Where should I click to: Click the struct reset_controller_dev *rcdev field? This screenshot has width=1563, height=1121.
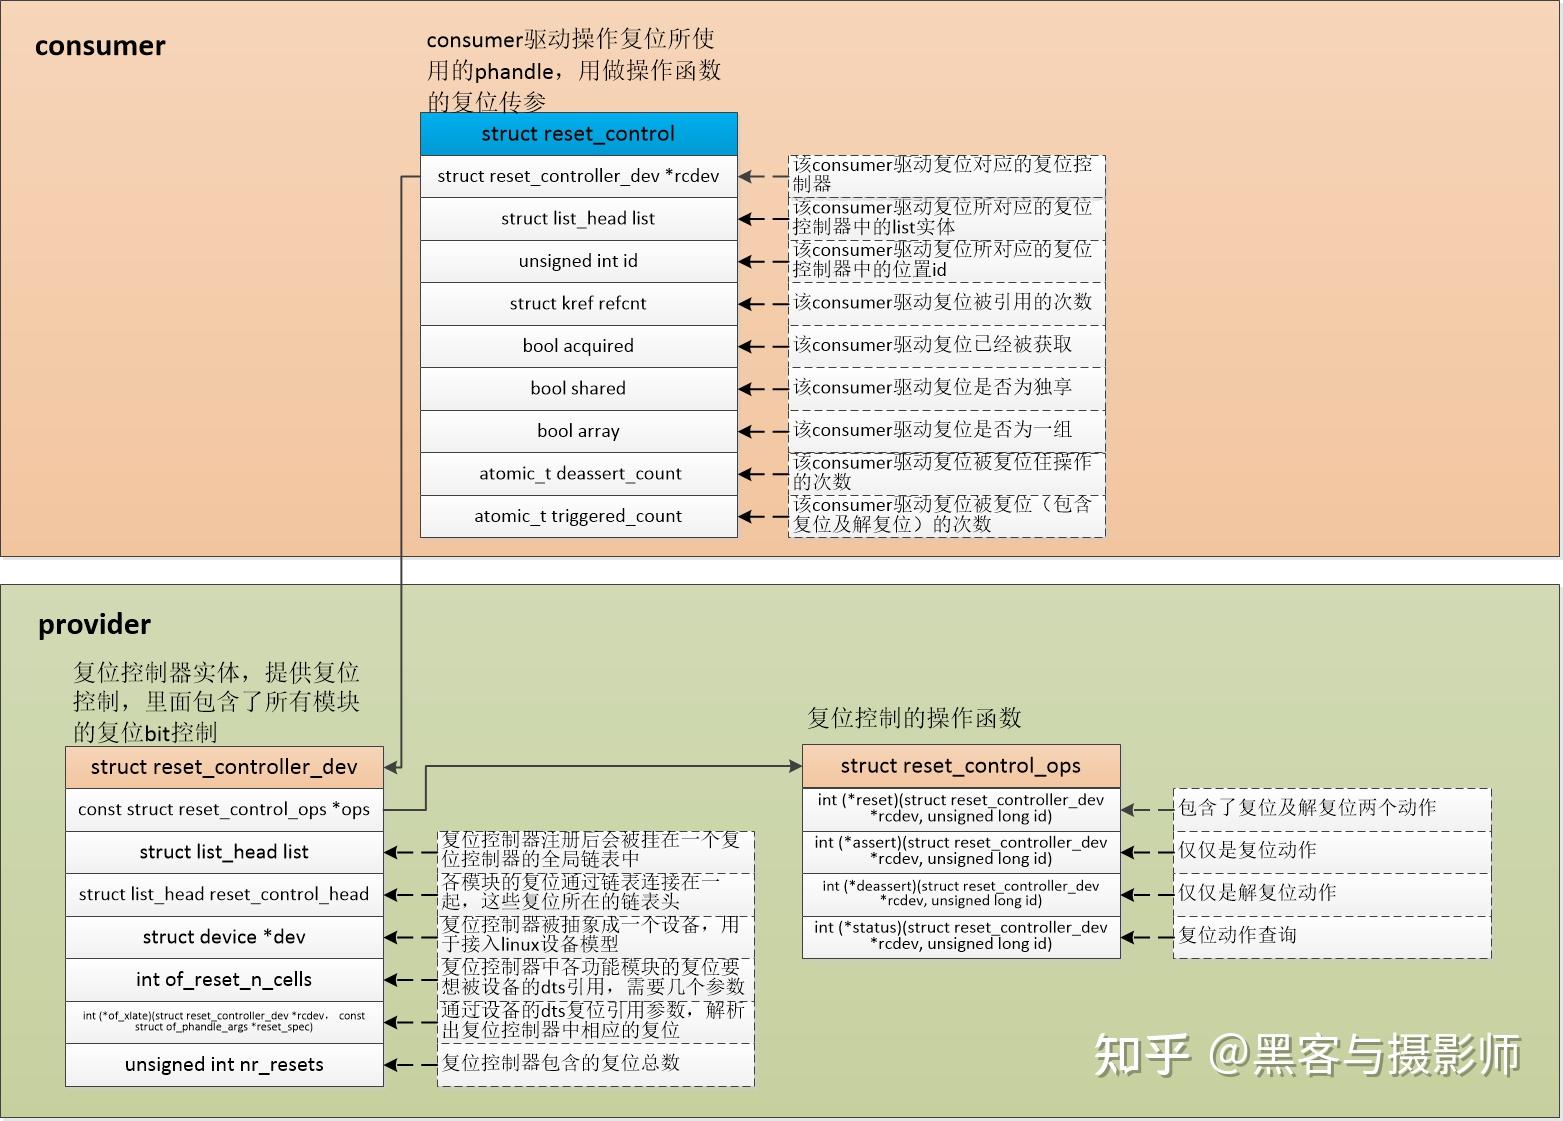578,176
